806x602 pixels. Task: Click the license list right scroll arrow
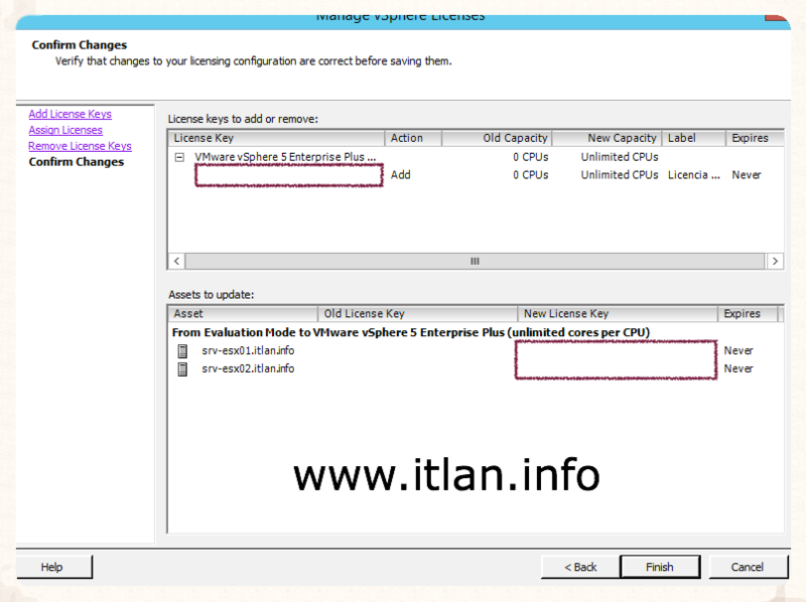pyautogui.click(x=774, y=260)
